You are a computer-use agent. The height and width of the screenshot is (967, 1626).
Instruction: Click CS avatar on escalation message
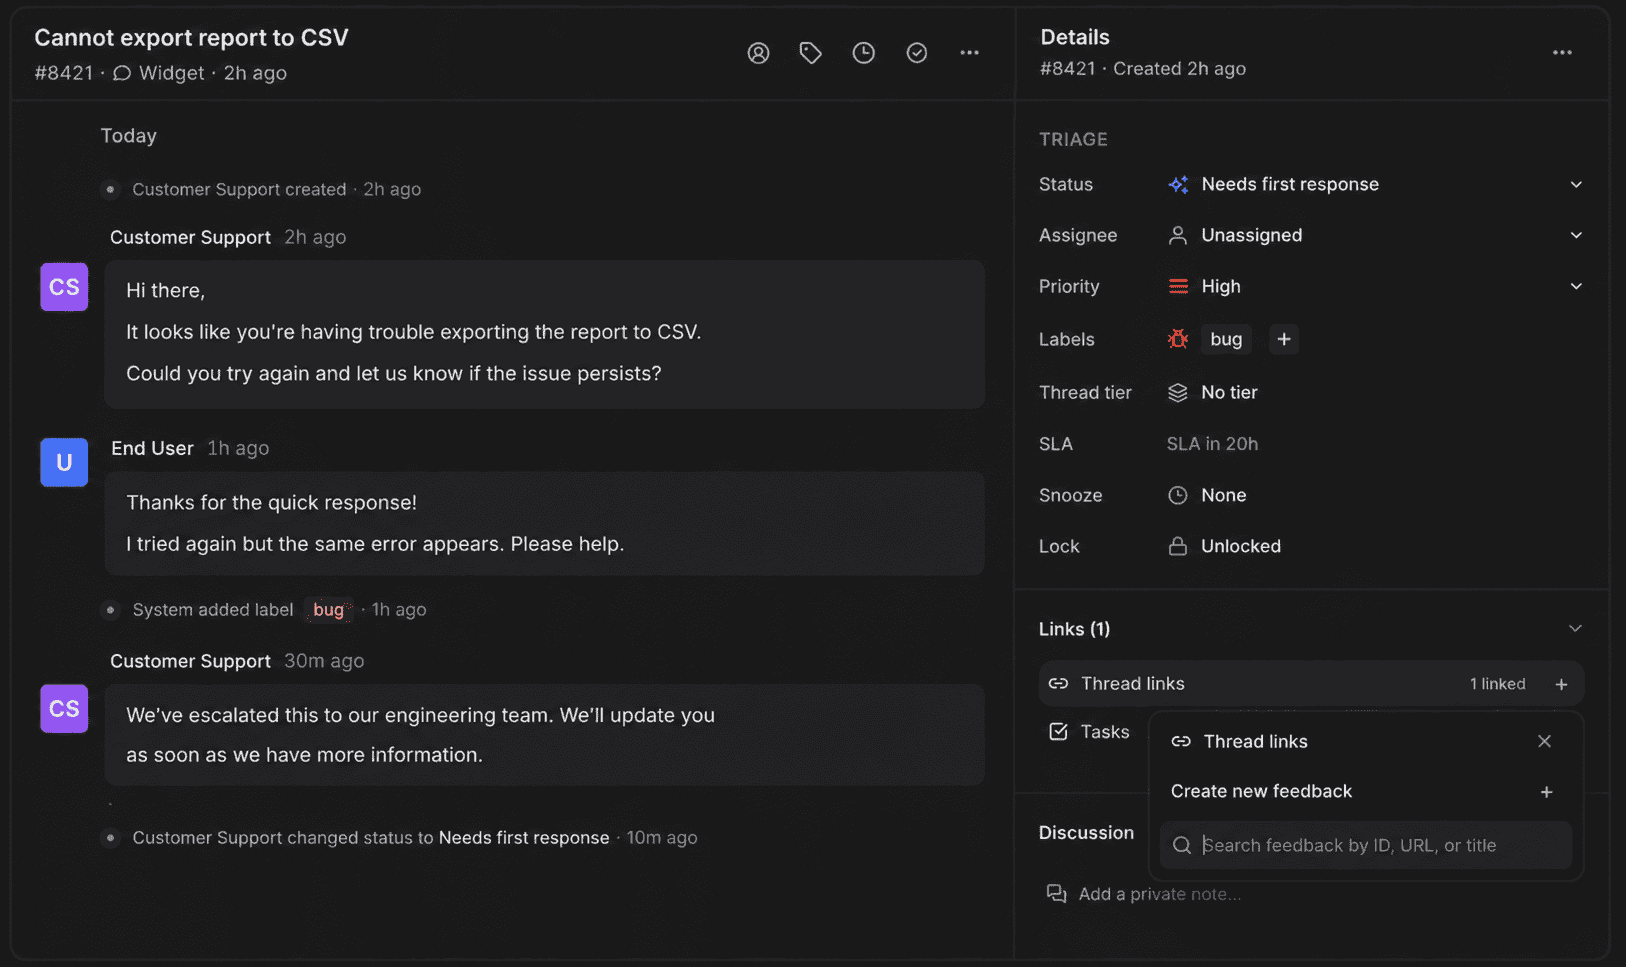(64, 709)
